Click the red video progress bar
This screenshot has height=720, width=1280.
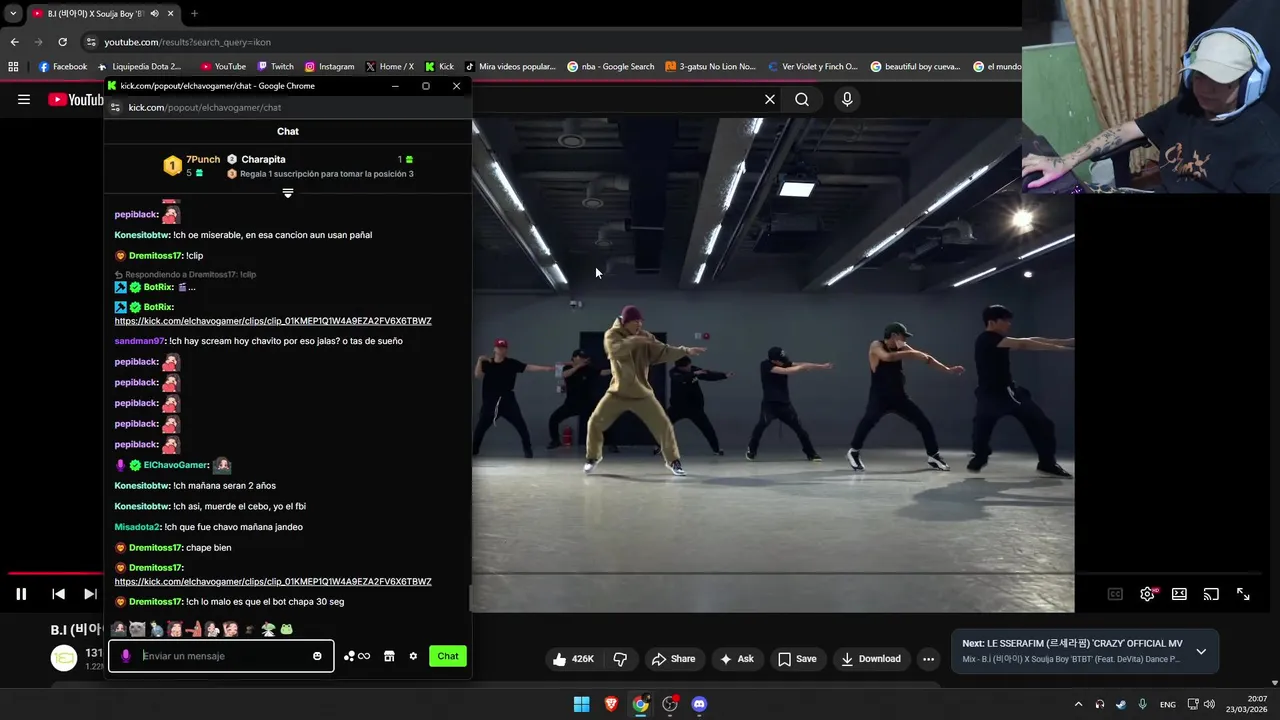click(x=55, y=573)
